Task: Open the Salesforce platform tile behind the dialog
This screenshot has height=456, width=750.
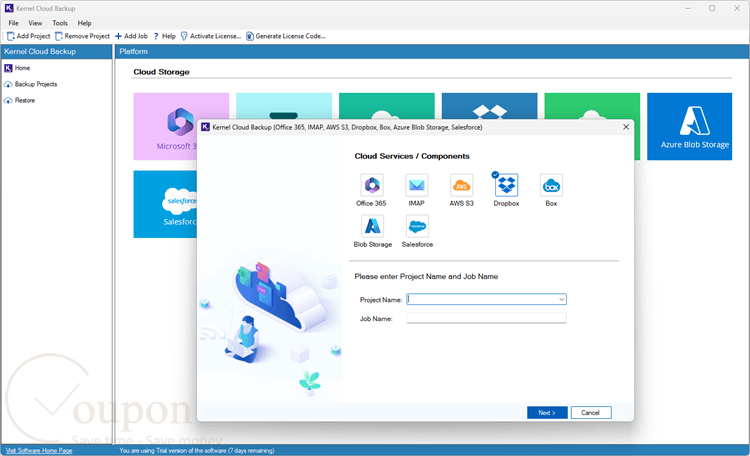Action: tap(165, 204)
